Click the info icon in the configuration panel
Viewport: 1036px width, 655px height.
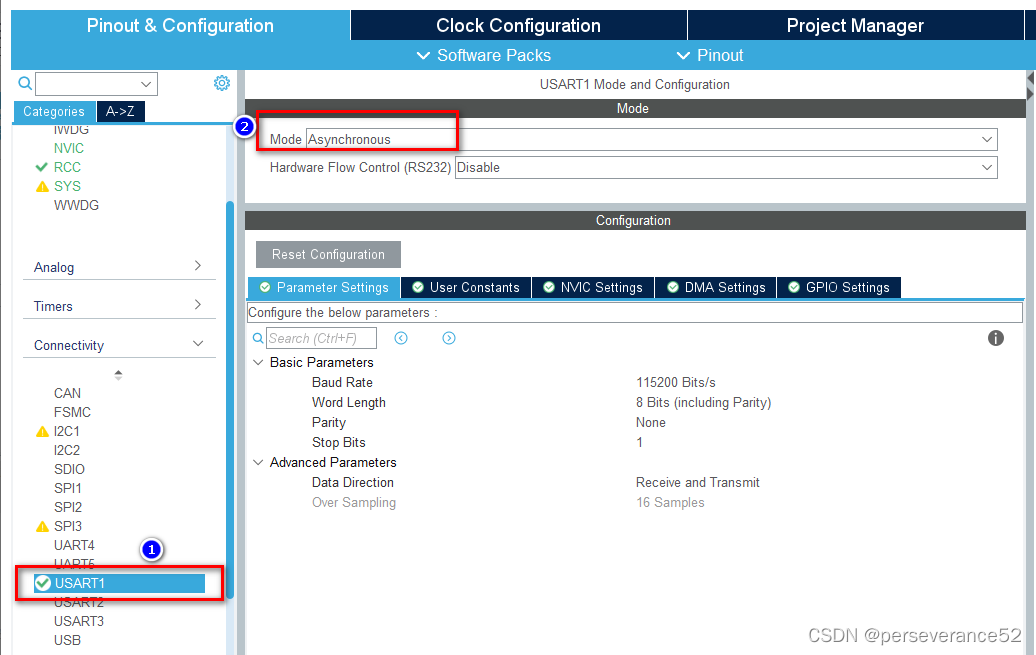996,338
